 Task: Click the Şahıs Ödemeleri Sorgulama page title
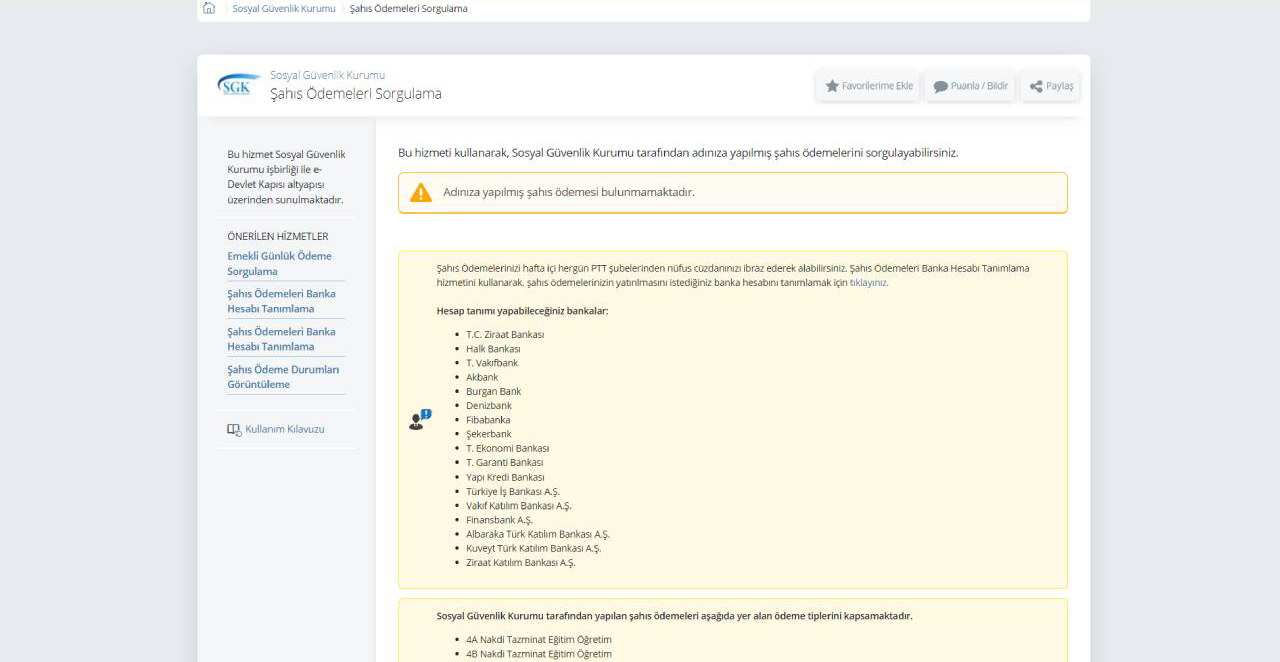[355, 94]
